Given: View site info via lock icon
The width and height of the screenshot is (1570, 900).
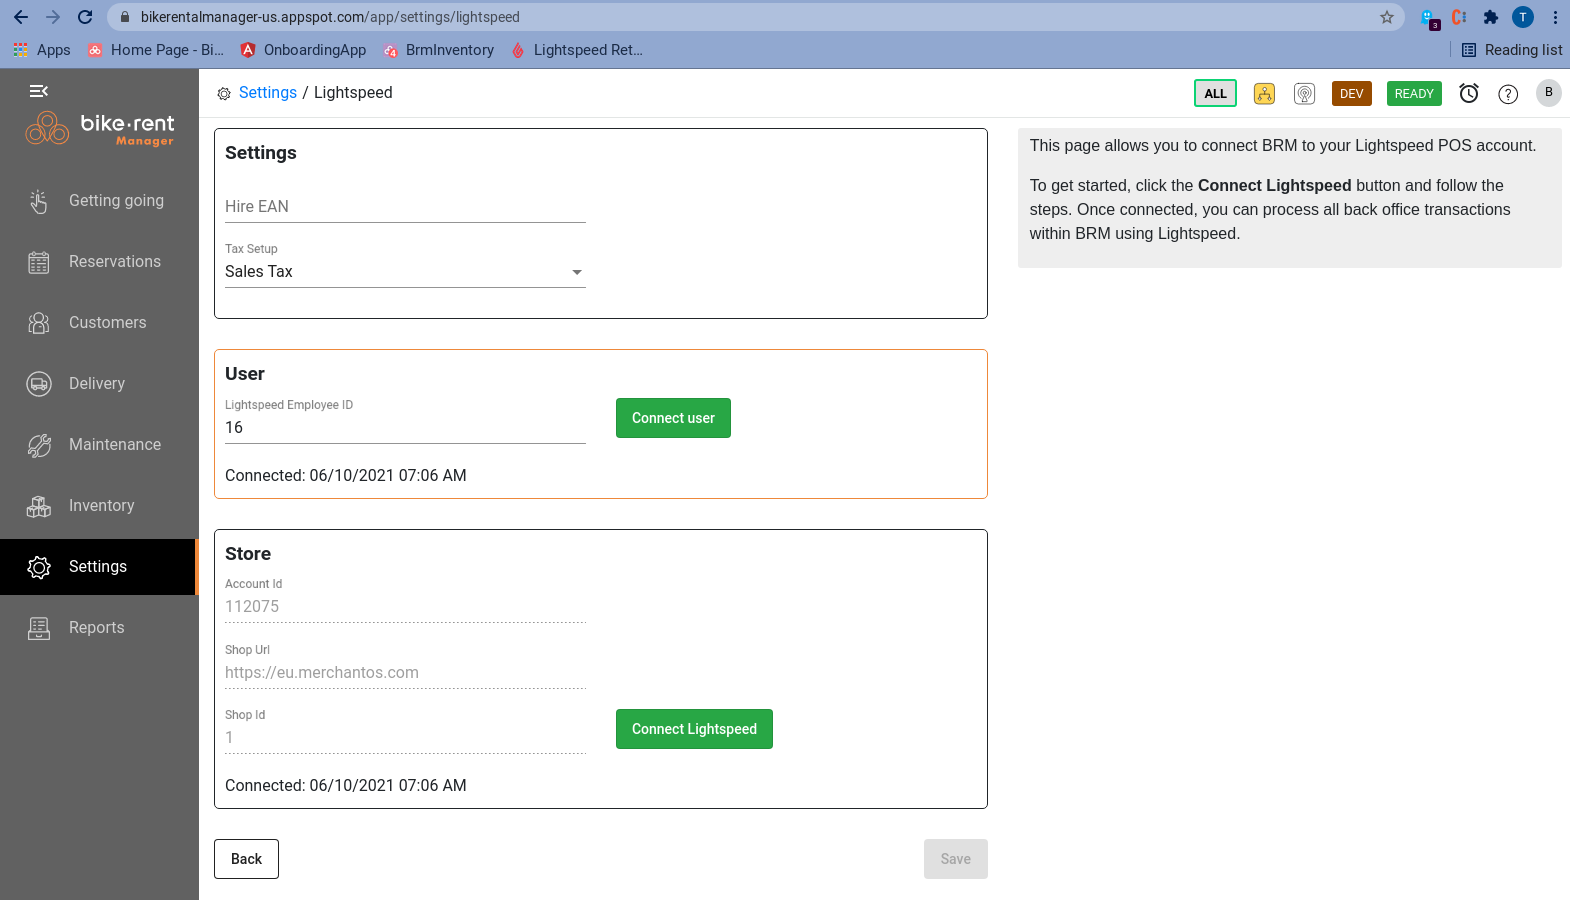Looking at the screenshot, I should (125, 17).
